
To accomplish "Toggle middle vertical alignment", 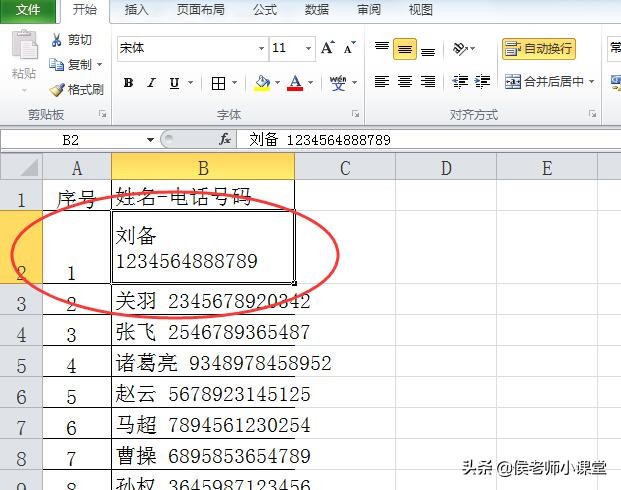I will coord(405,49).
